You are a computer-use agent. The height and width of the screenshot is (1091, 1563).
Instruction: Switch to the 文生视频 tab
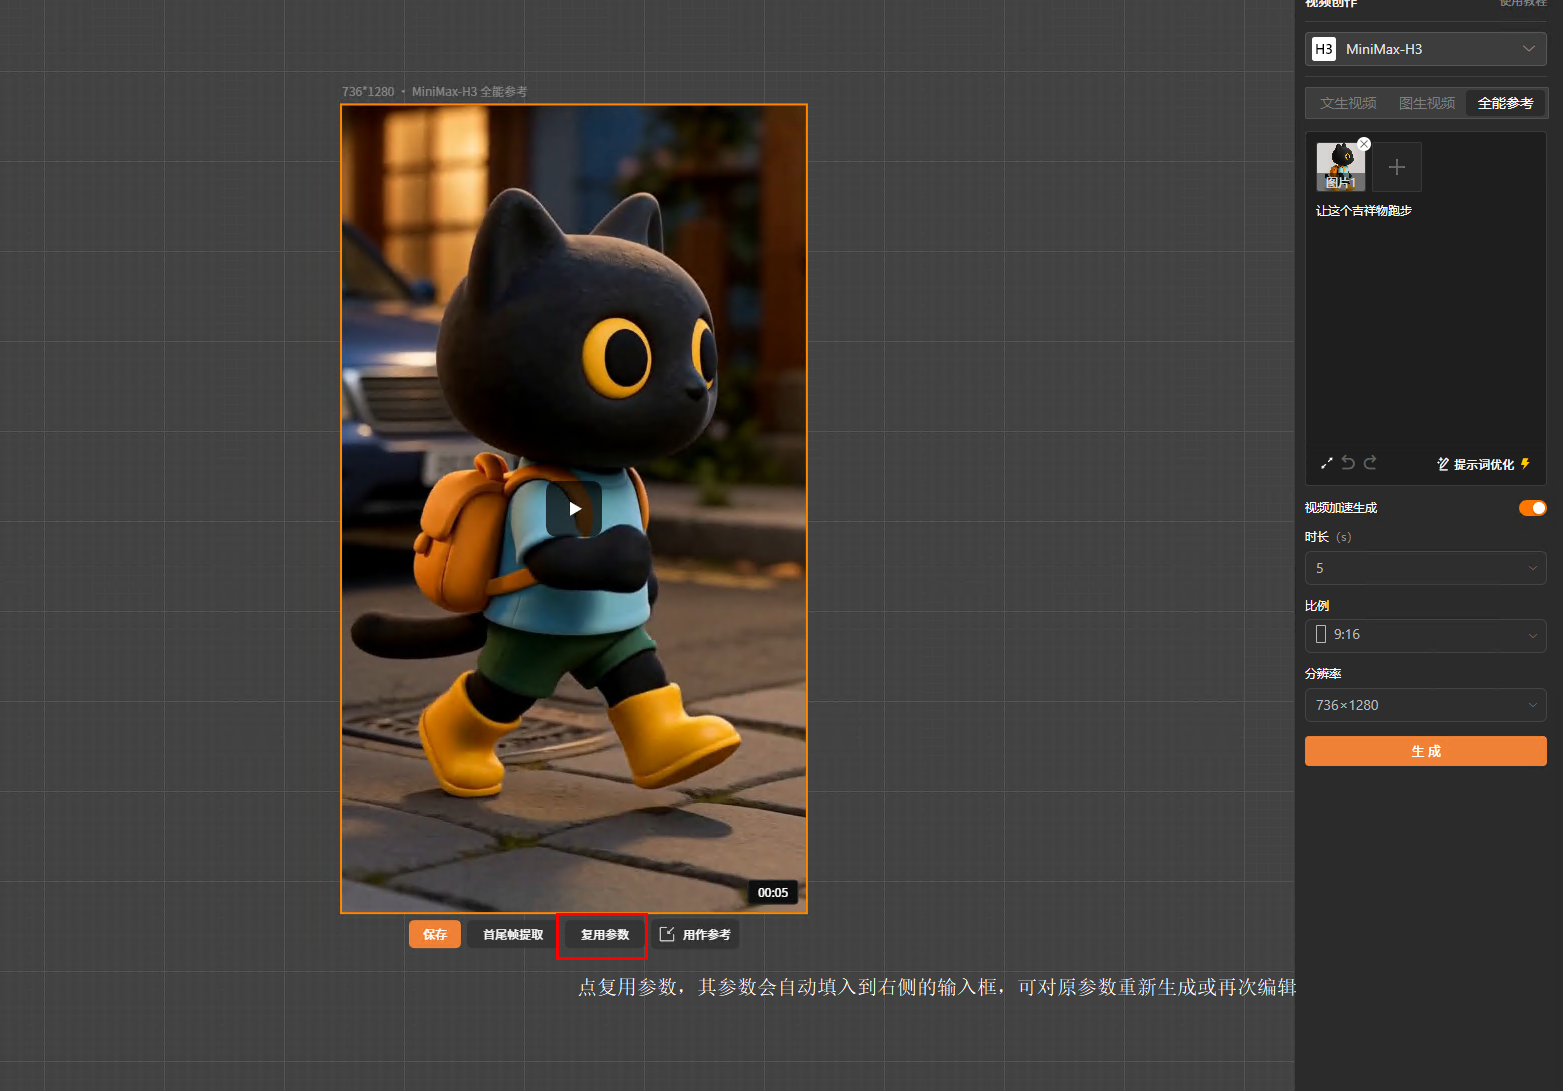(1348, 103)
